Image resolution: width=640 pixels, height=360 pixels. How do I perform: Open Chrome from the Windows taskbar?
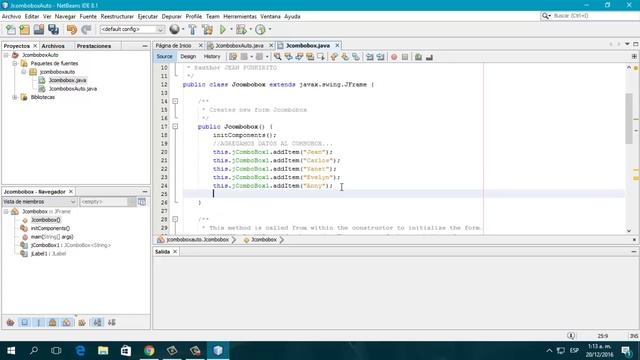point(149,351)
